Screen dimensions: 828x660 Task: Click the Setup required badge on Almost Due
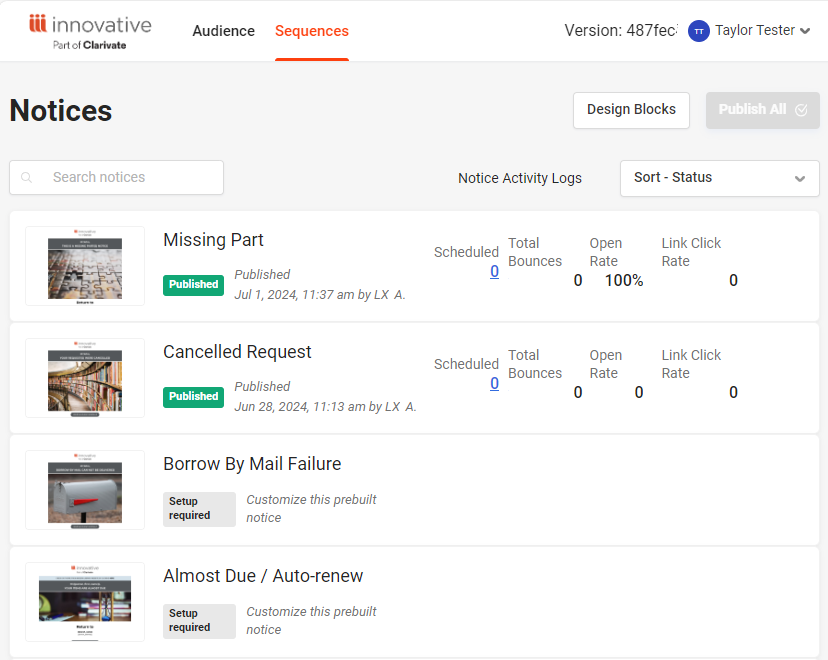199,621
